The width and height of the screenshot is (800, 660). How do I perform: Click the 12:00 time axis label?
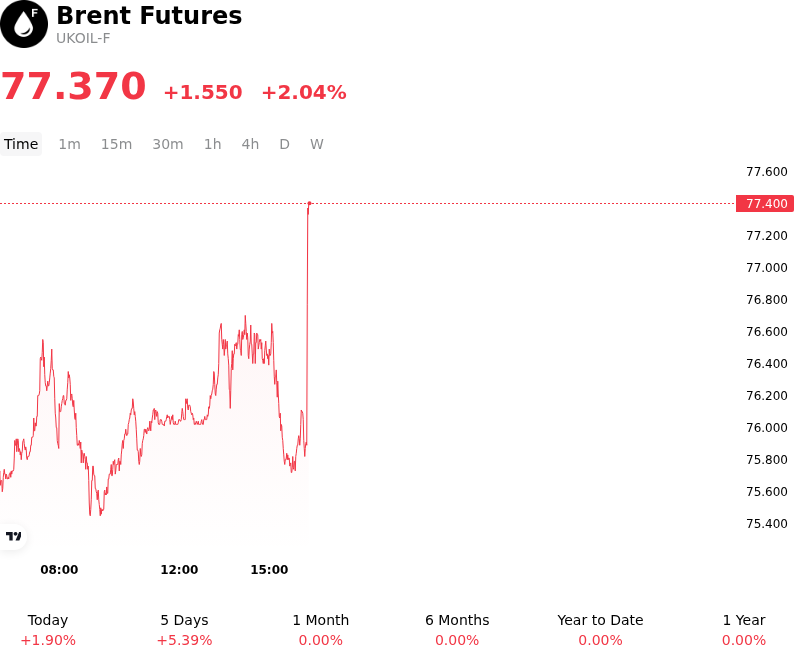[x=179, y=570]
